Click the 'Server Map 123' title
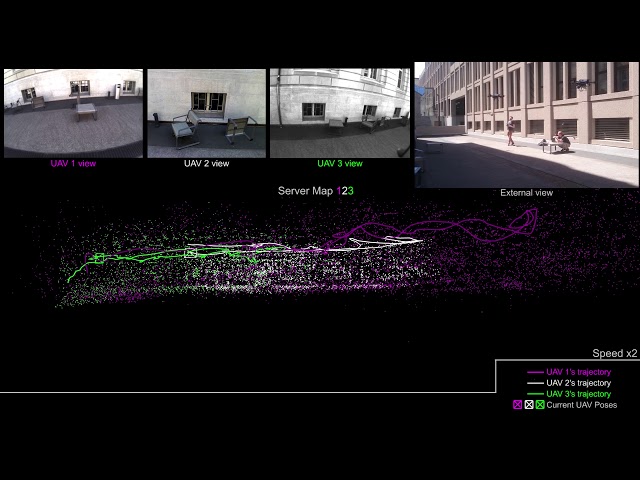The width and height of the screenshot is (640, 480). (316, 191)
